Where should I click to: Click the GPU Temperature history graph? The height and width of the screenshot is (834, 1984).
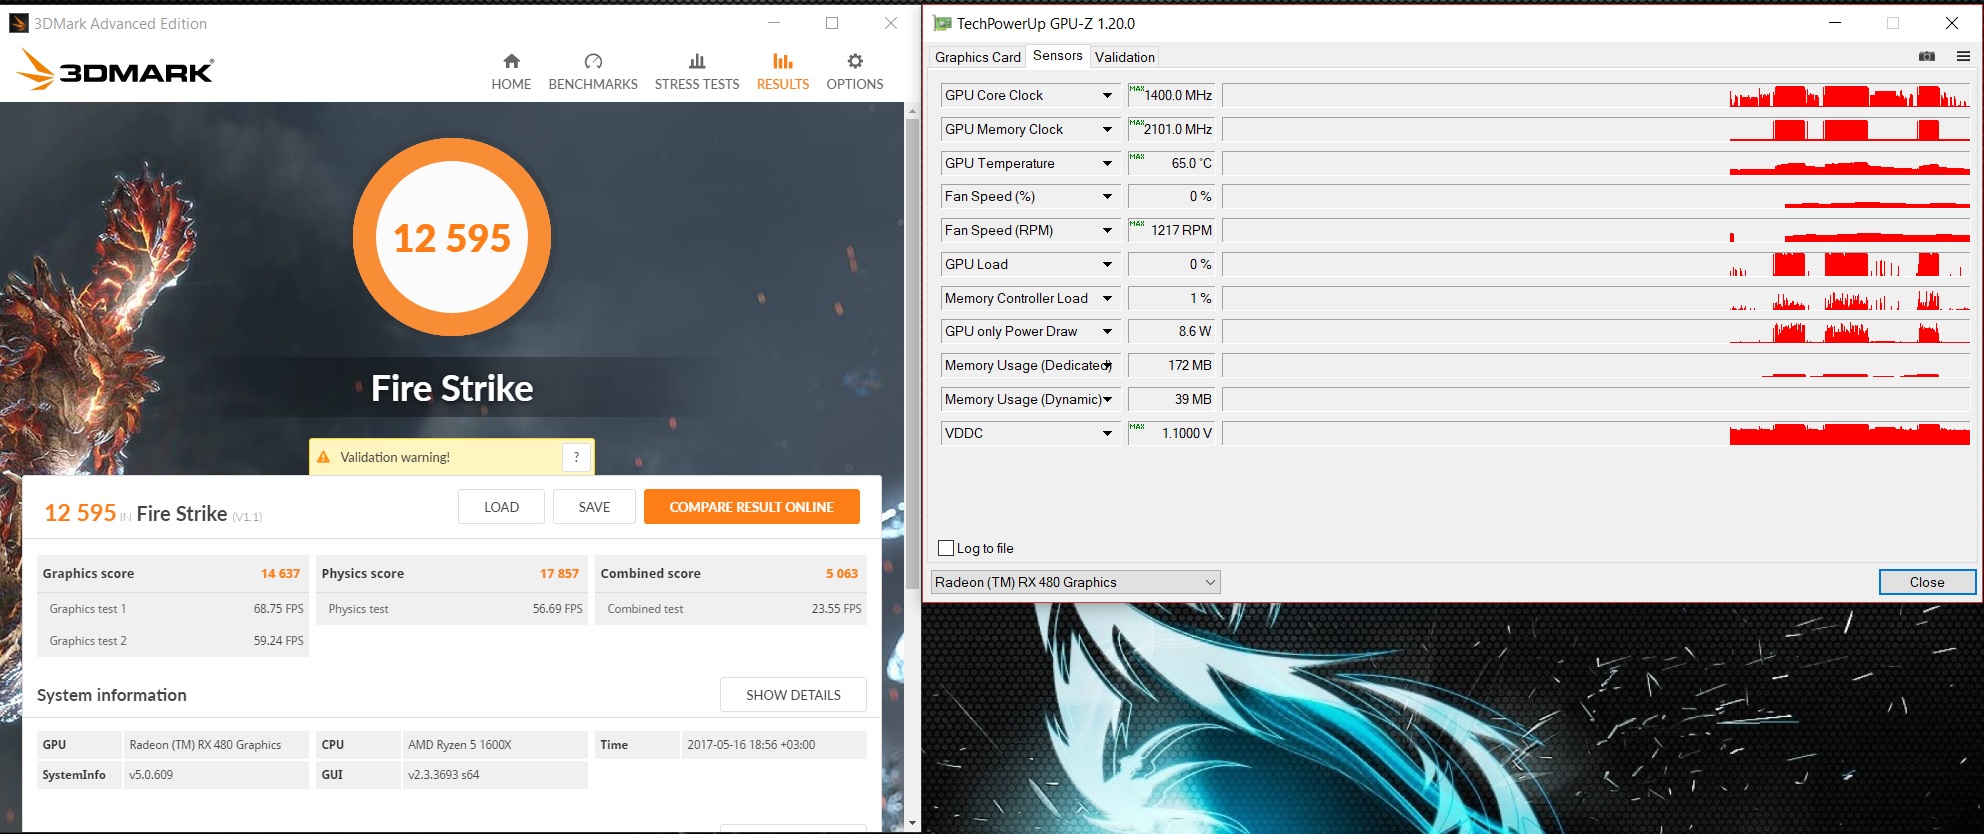point(1596,164)
